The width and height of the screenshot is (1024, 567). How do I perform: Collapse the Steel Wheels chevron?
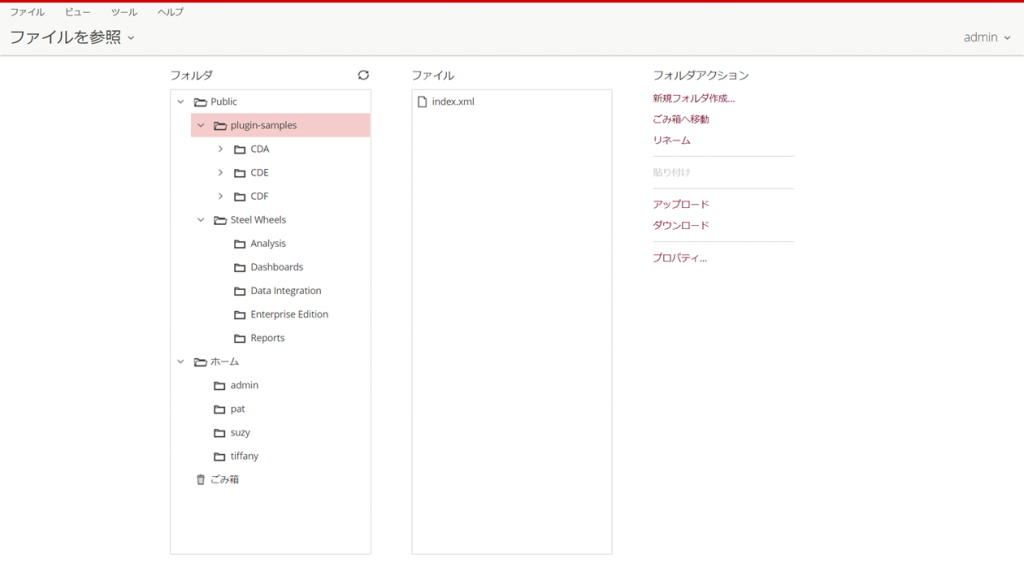[200, 220]
